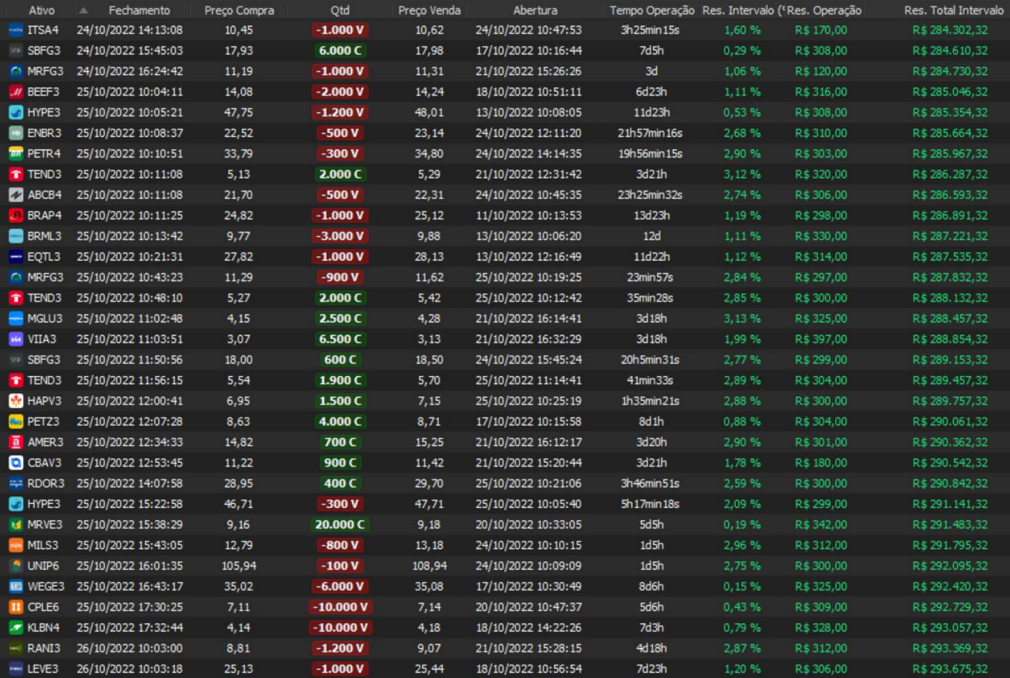Sort table by Ativo column header

coord(42,10)
